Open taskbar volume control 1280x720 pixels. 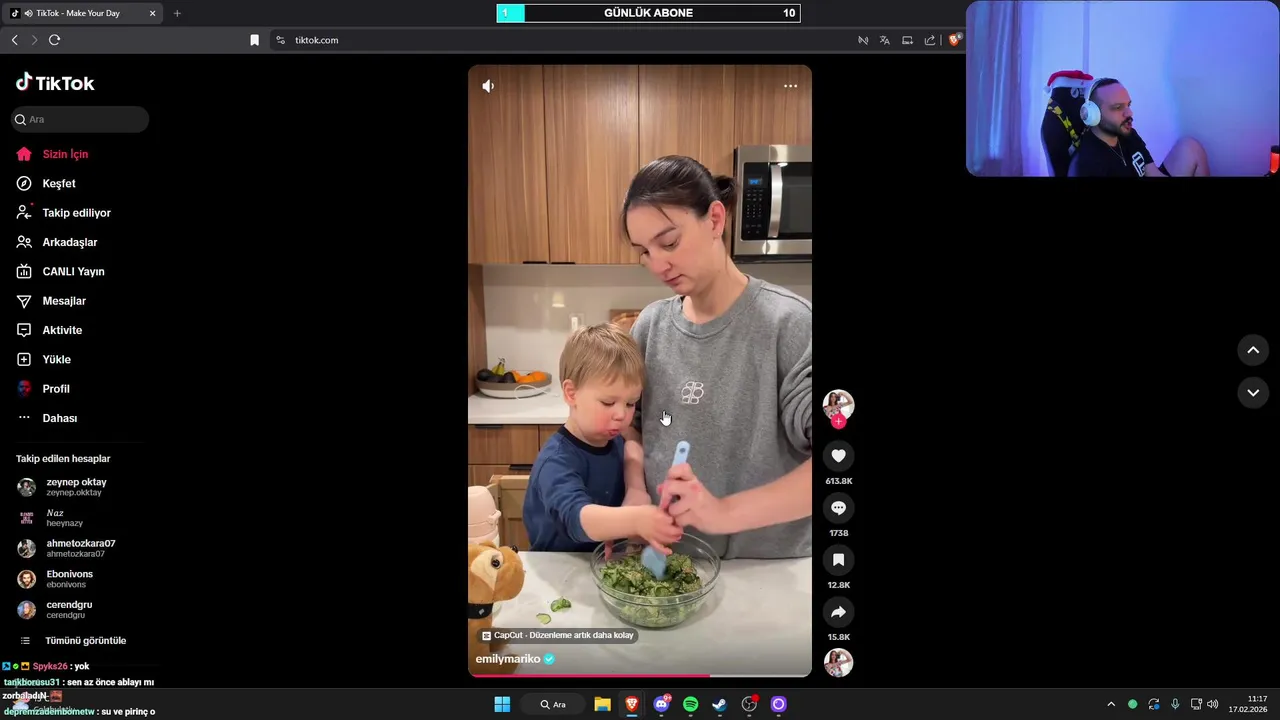1213,704
